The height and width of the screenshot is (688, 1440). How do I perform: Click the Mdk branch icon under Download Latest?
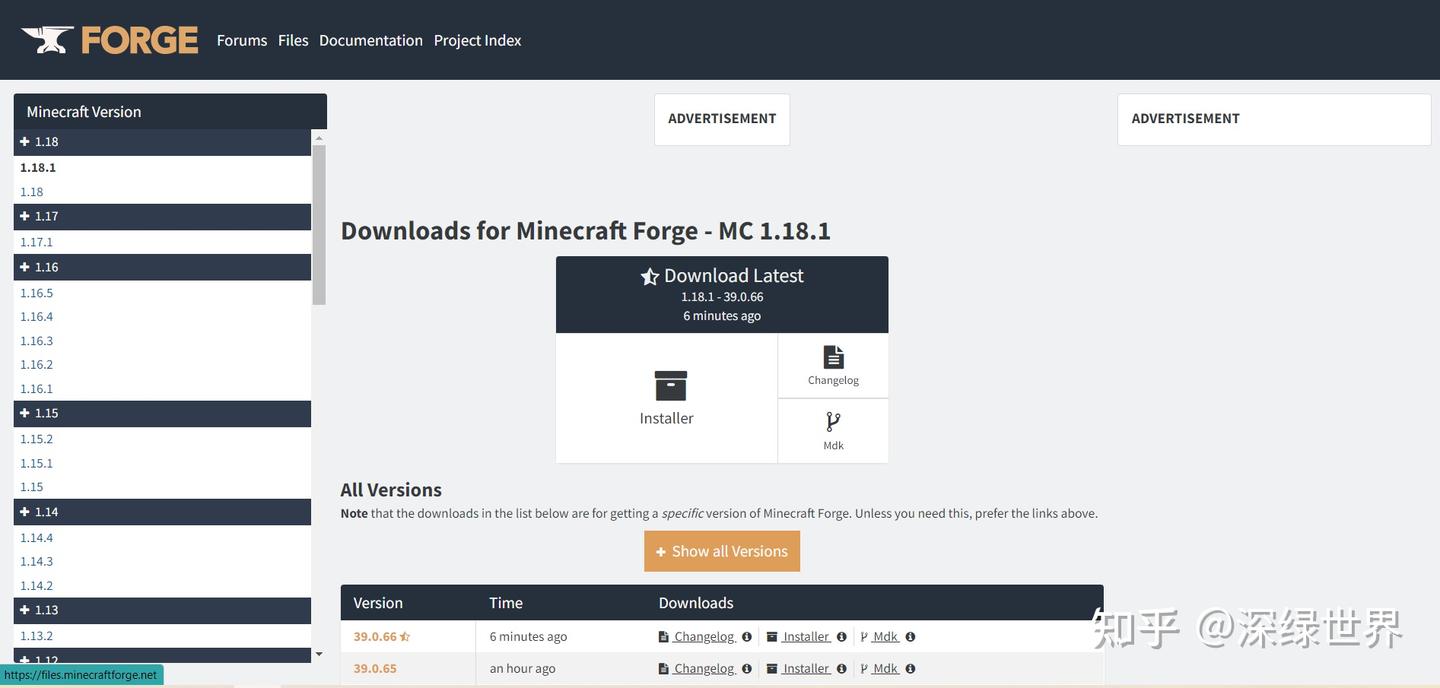click(831, 420)
